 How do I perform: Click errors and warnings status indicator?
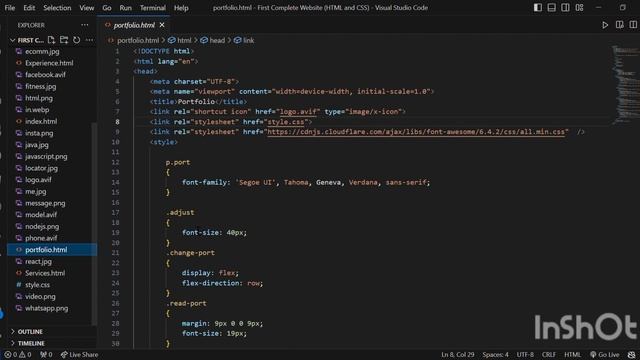point(18,355)
